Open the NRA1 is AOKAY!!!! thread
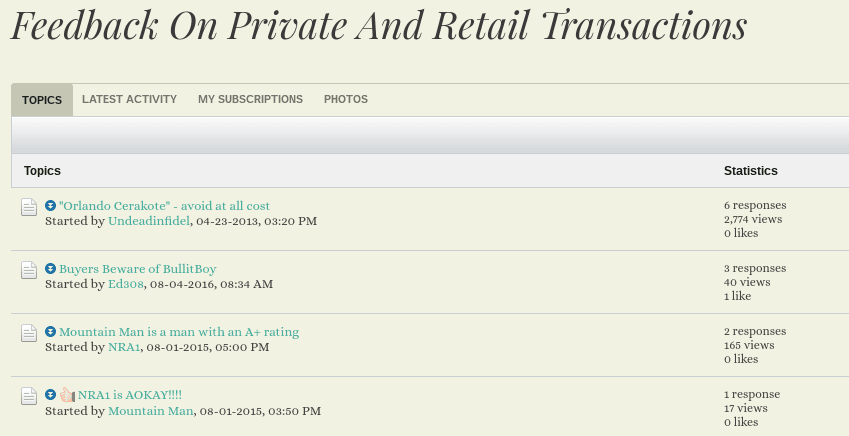 130,395
